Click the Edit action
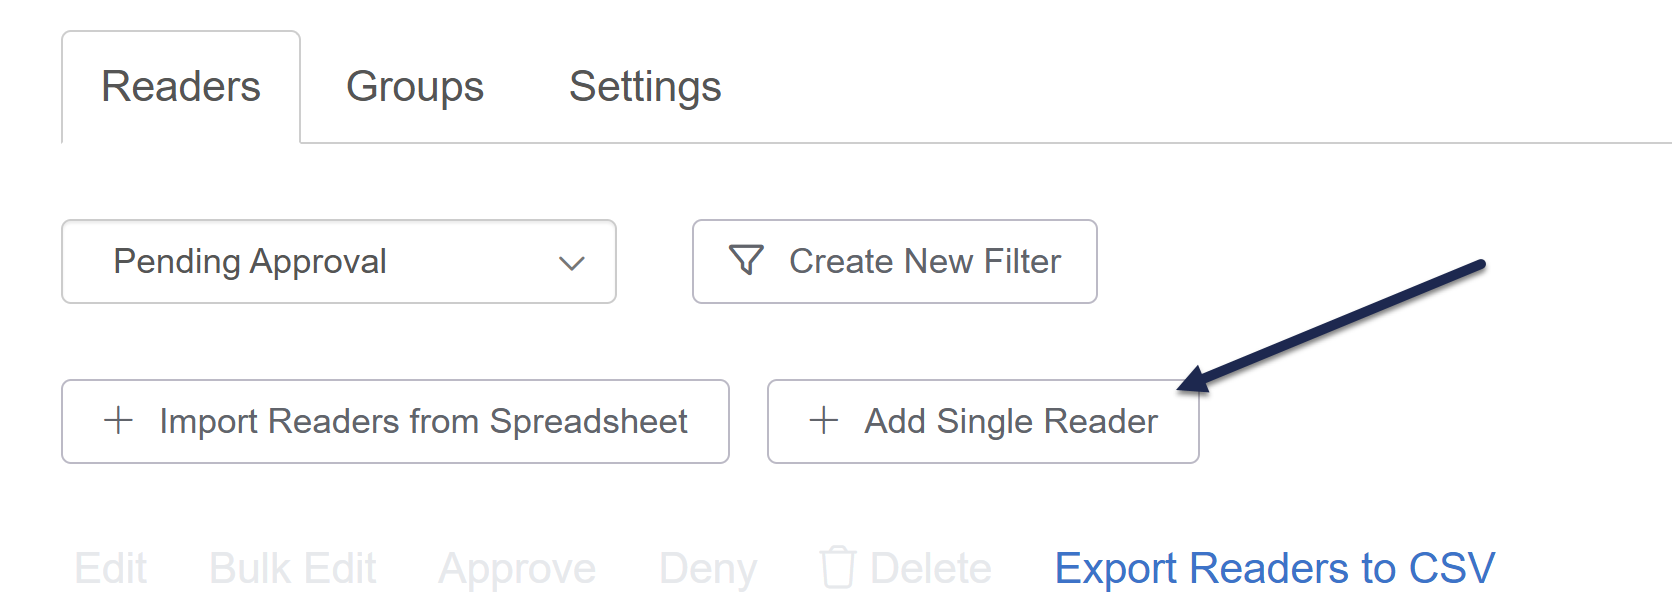The height and width of the screenshot is (613, 1672). [x=110, y=569]
